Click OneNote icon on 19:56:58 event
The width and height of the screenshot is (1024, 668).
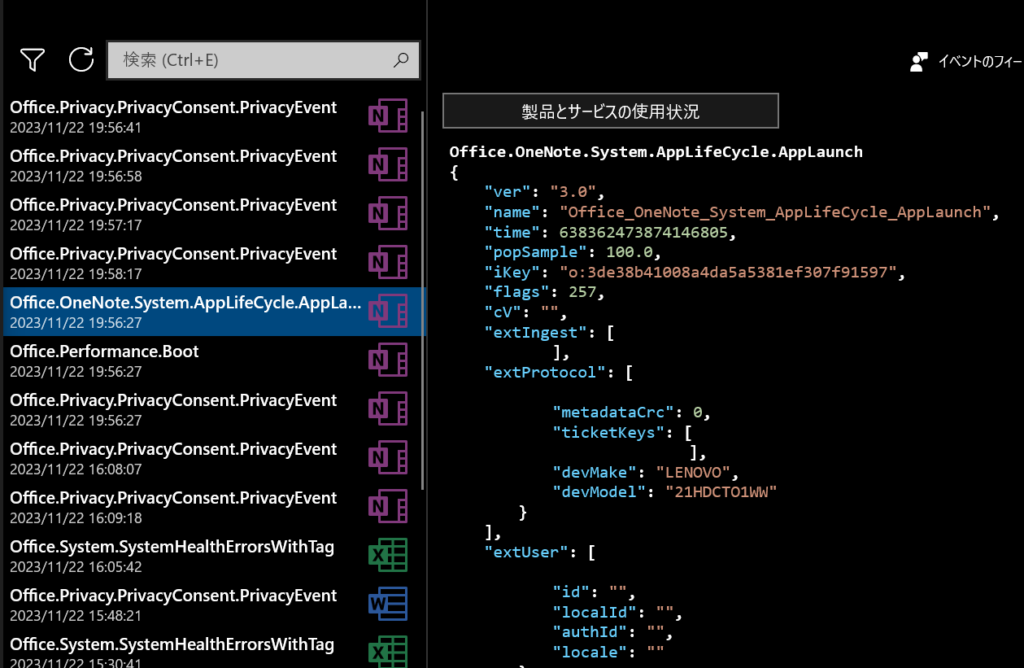pos(388,165)
